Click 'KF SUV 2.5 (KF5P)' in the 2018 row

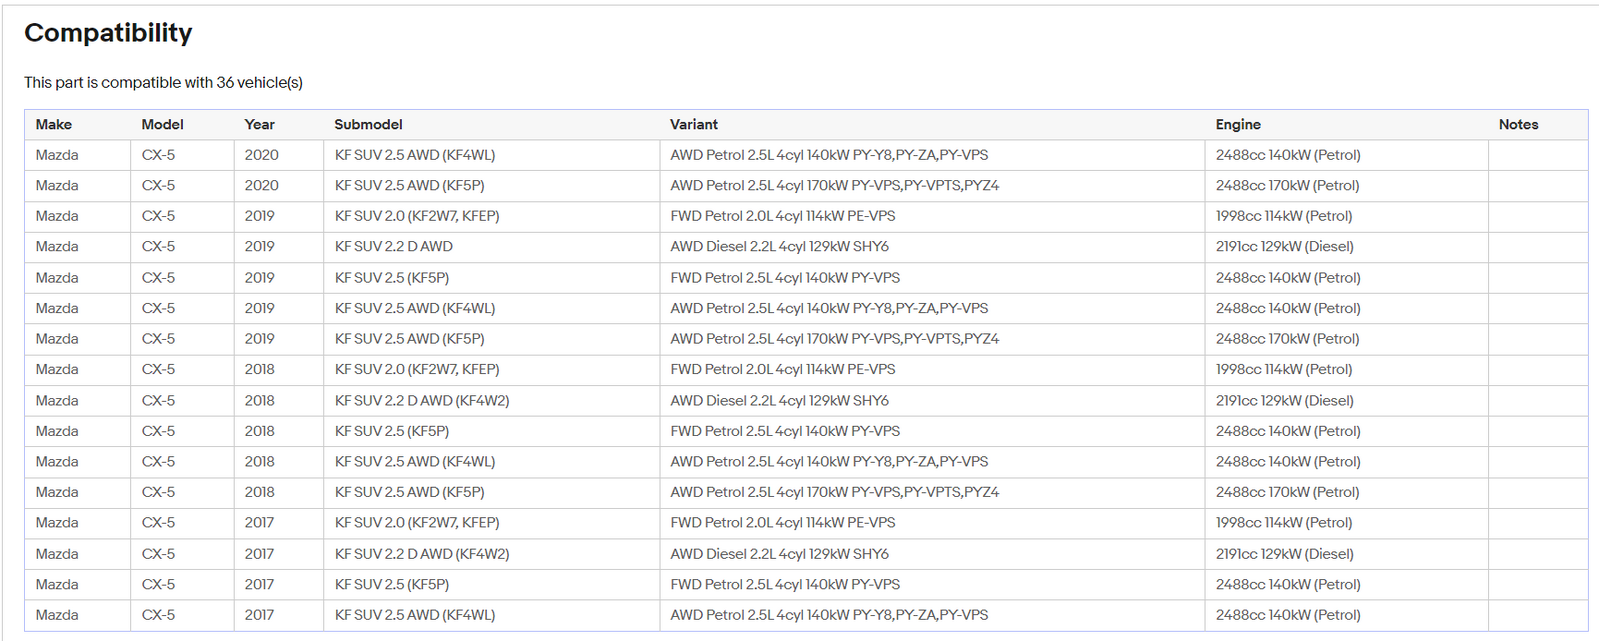(391, 431)
